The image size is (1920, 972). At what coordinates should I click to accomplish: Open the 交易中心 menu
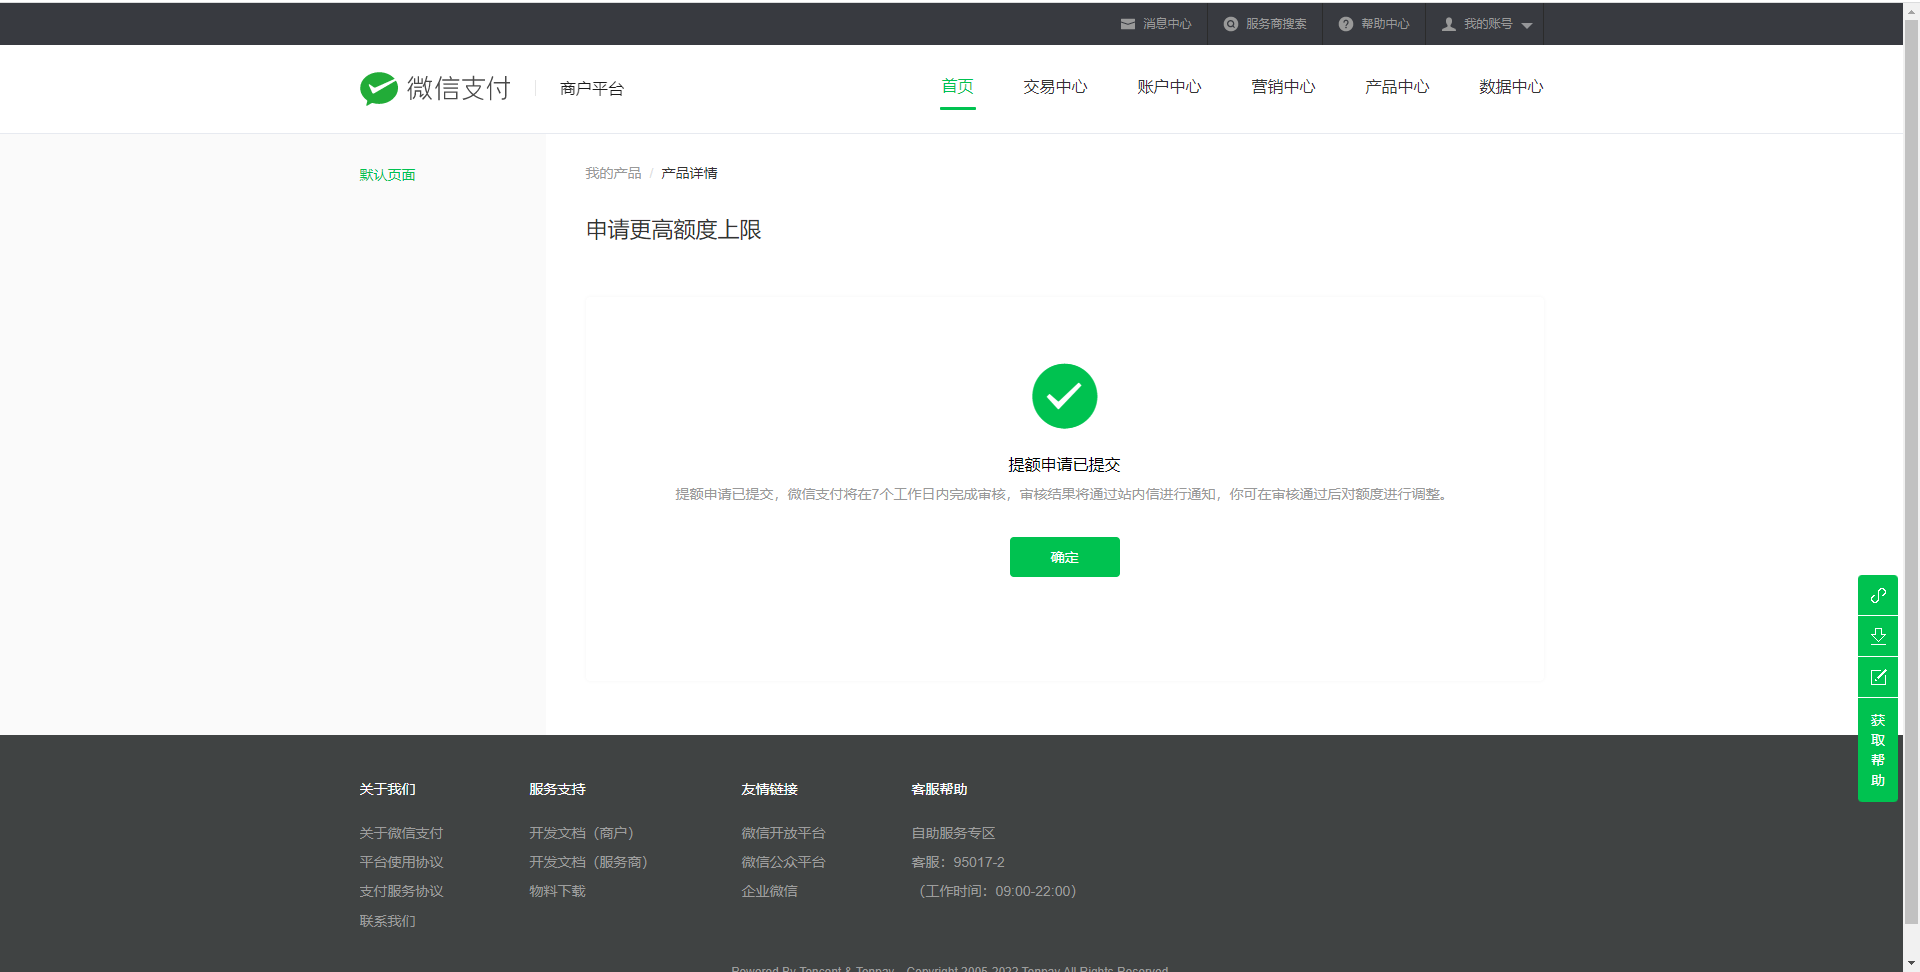coord(1055,87)
